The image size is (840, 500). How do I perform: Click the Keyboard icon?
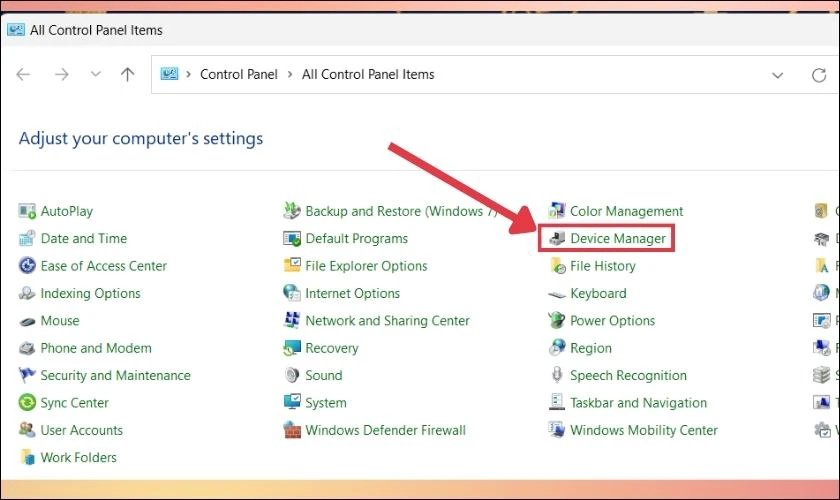(557, 294)
